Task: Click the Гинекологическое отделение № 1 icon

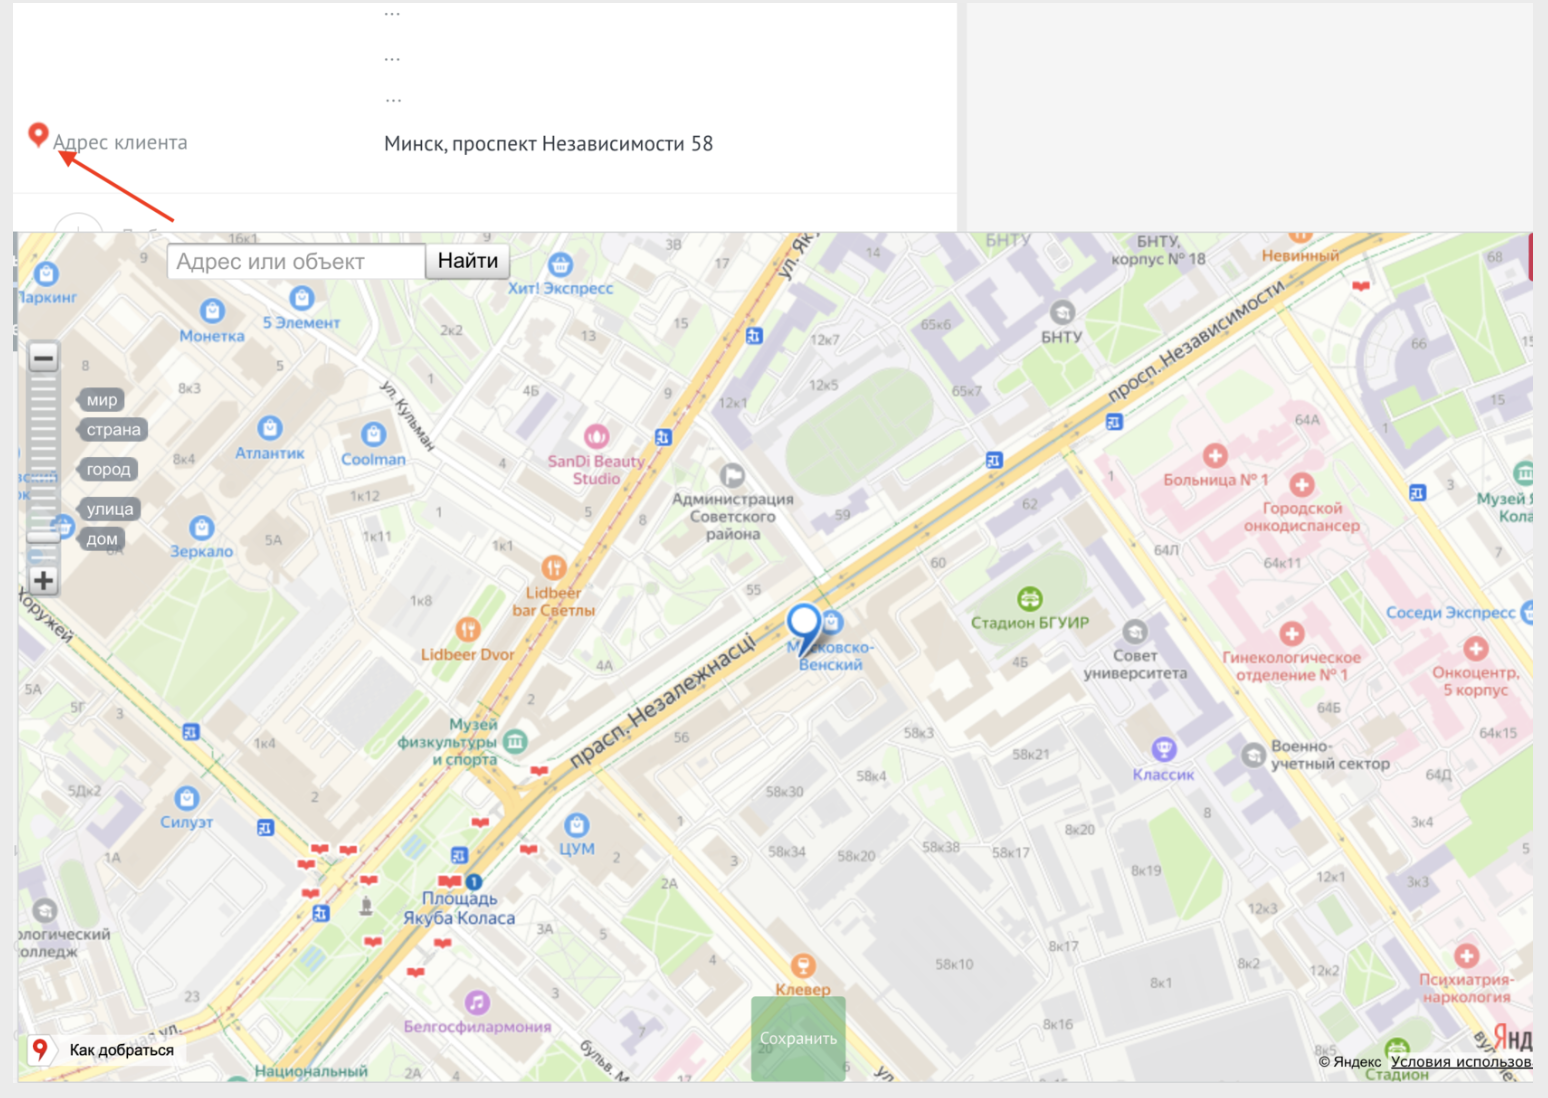Action: pos(1291,634)
